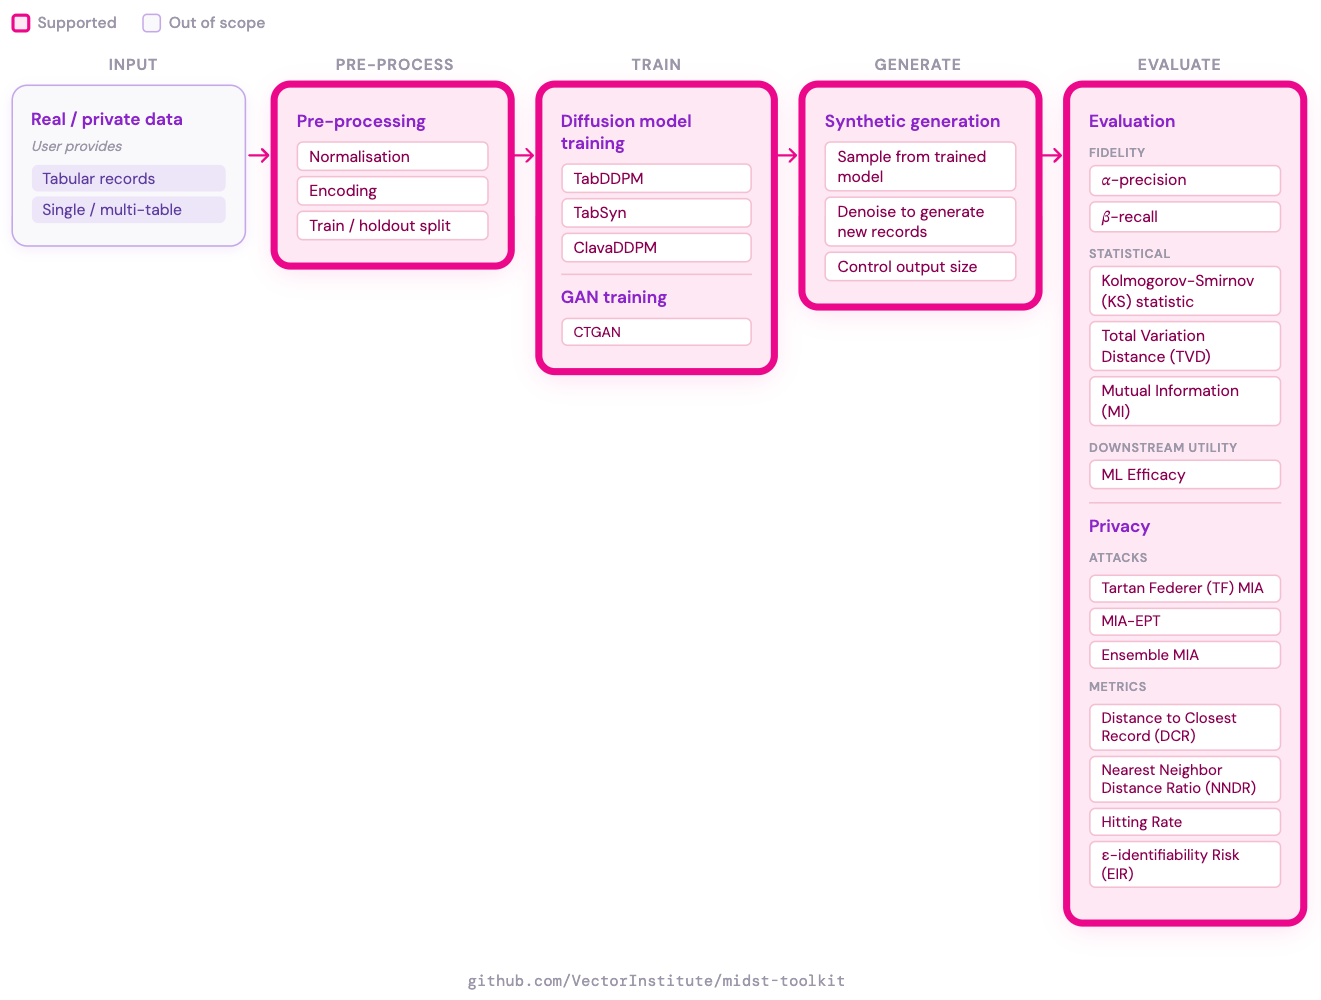This screenshot has width=1321, height=1000.
Task: Select the Tabular records input field
Action: click(x=128, y=178)
